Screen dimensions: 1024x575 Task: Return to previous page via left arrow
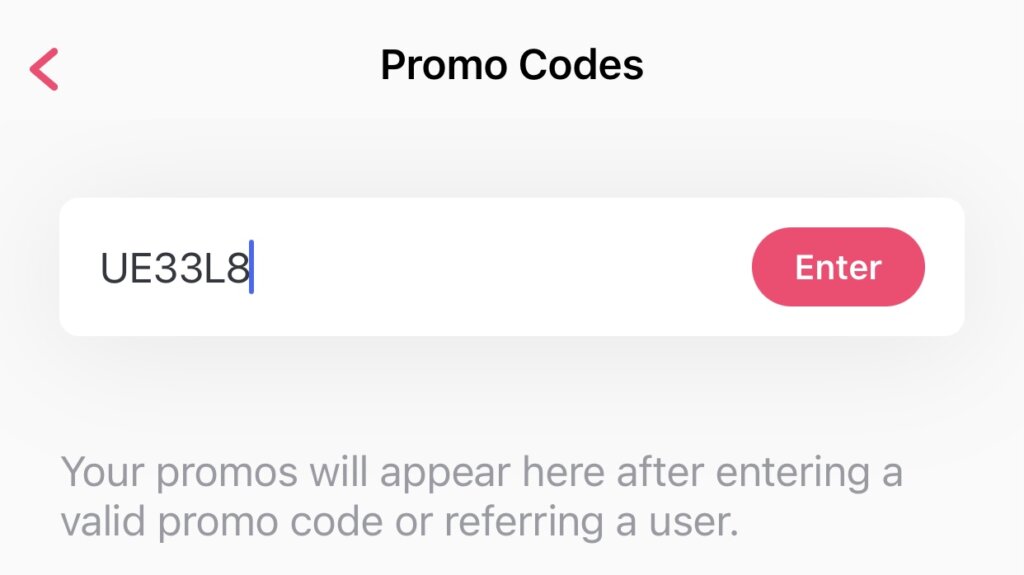pos(44,69)
